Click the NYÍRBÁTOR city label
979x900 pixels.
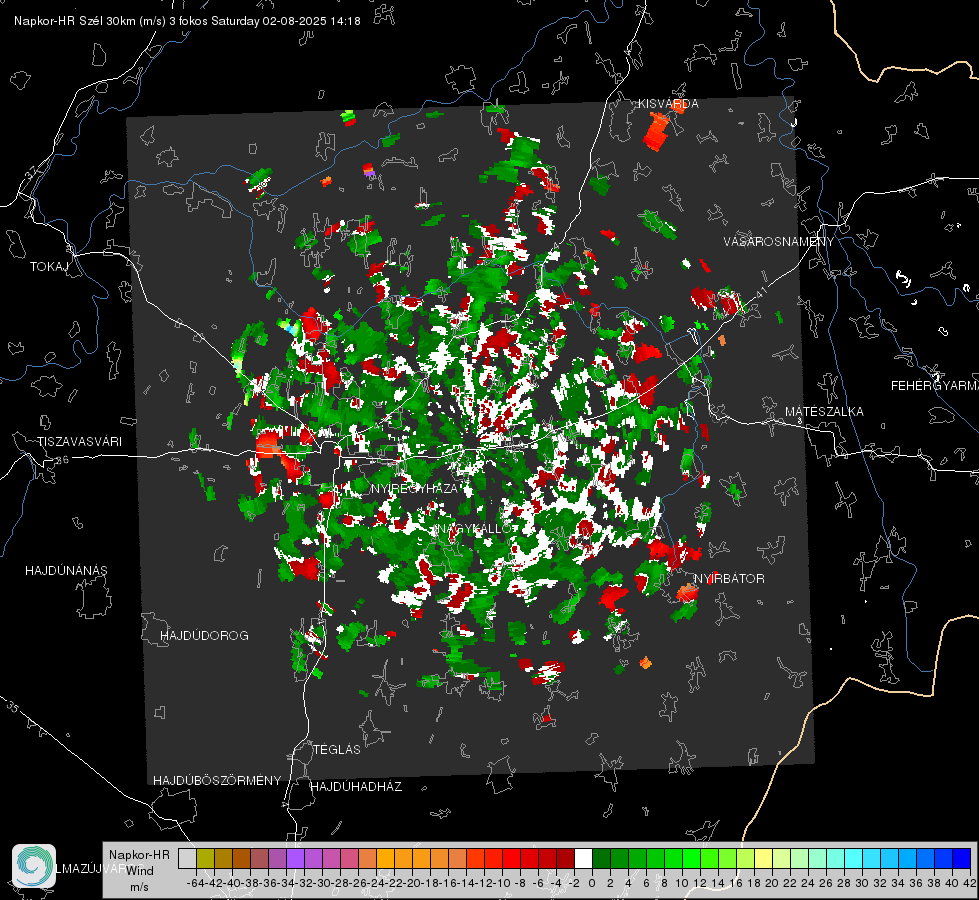click(x=729, y=579)
